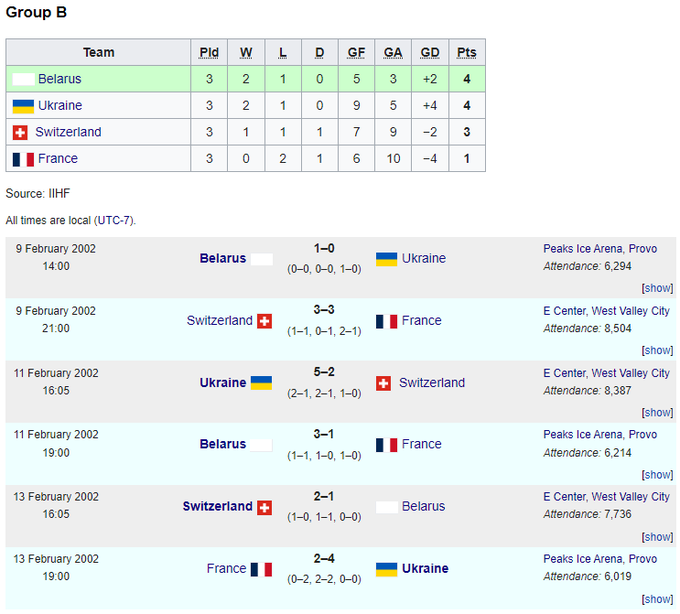The width and height of the screenshot is (680, 614).
Task: Open the UTC-7 time zone link
Action: (x=114, y=220)
